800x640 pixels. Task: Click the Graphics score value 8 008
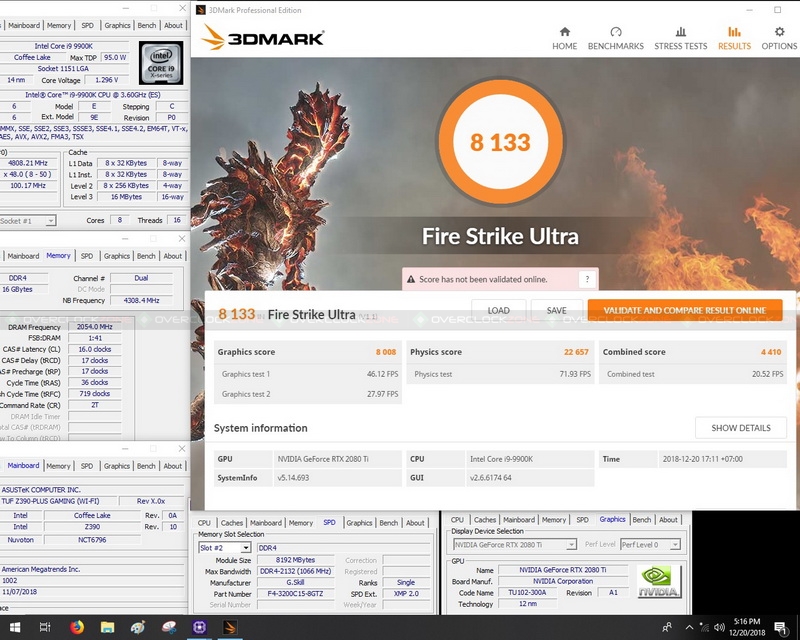(386, 352)
